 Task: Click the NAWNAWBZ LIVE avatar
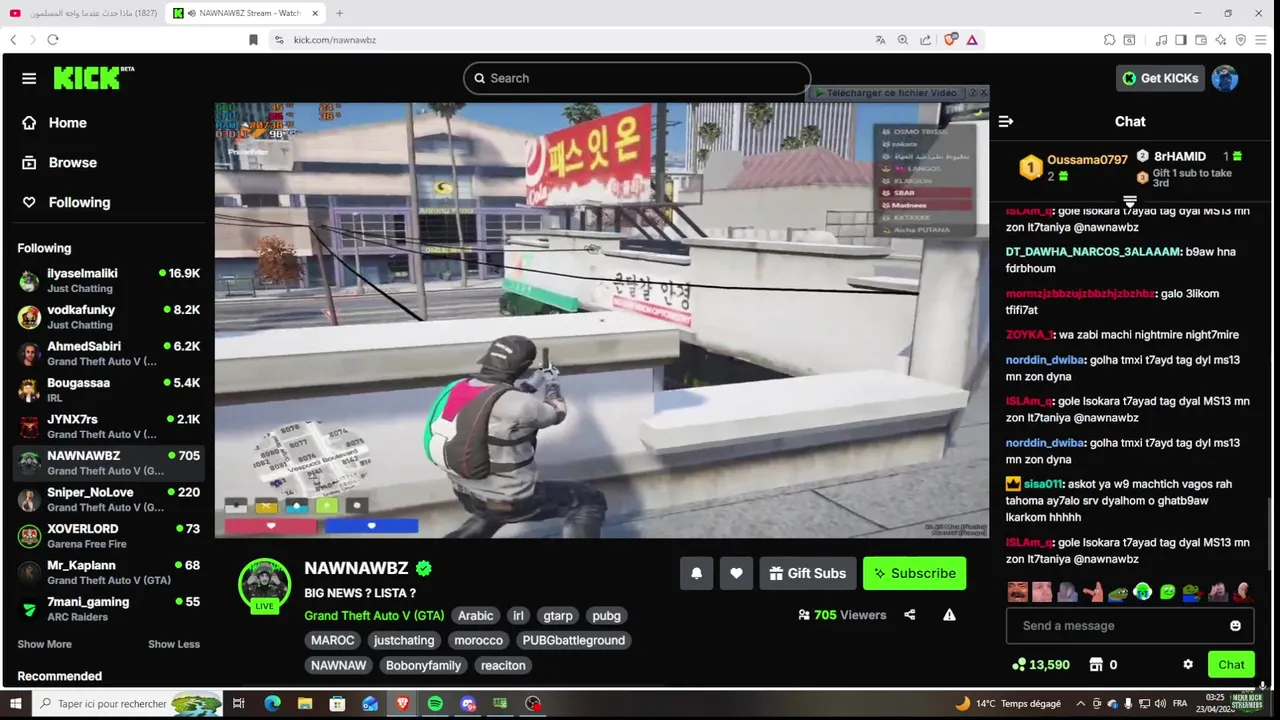pyautogui.click(x=264, y=584)
